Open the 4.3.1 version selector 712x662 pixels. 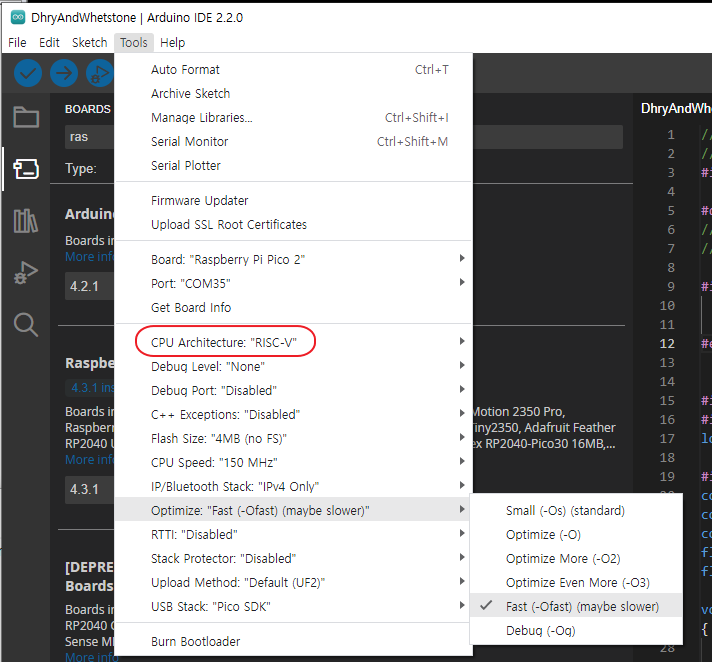(89, 489)
